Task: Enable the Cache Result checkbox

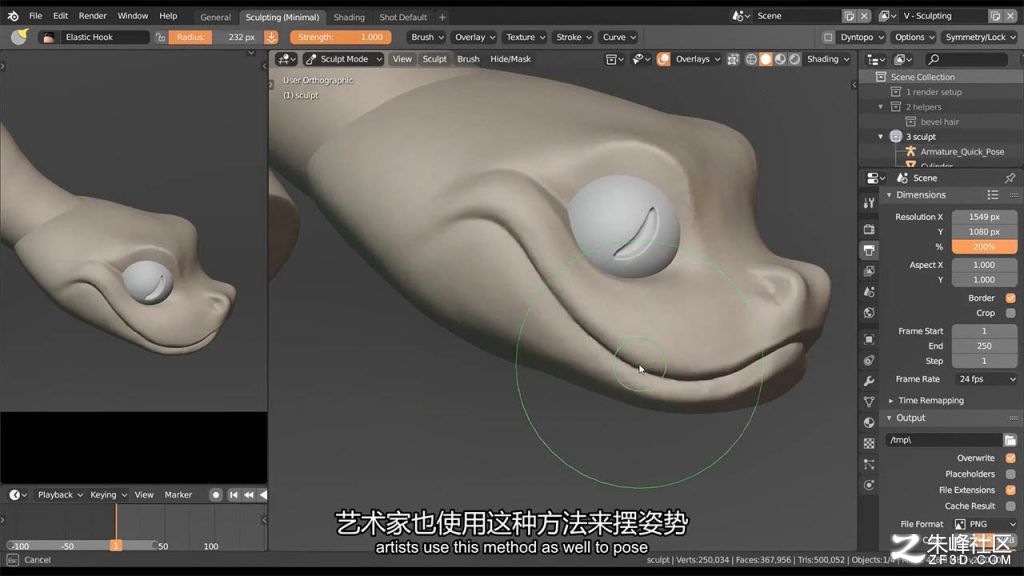Action: (x=1010, y=506)
